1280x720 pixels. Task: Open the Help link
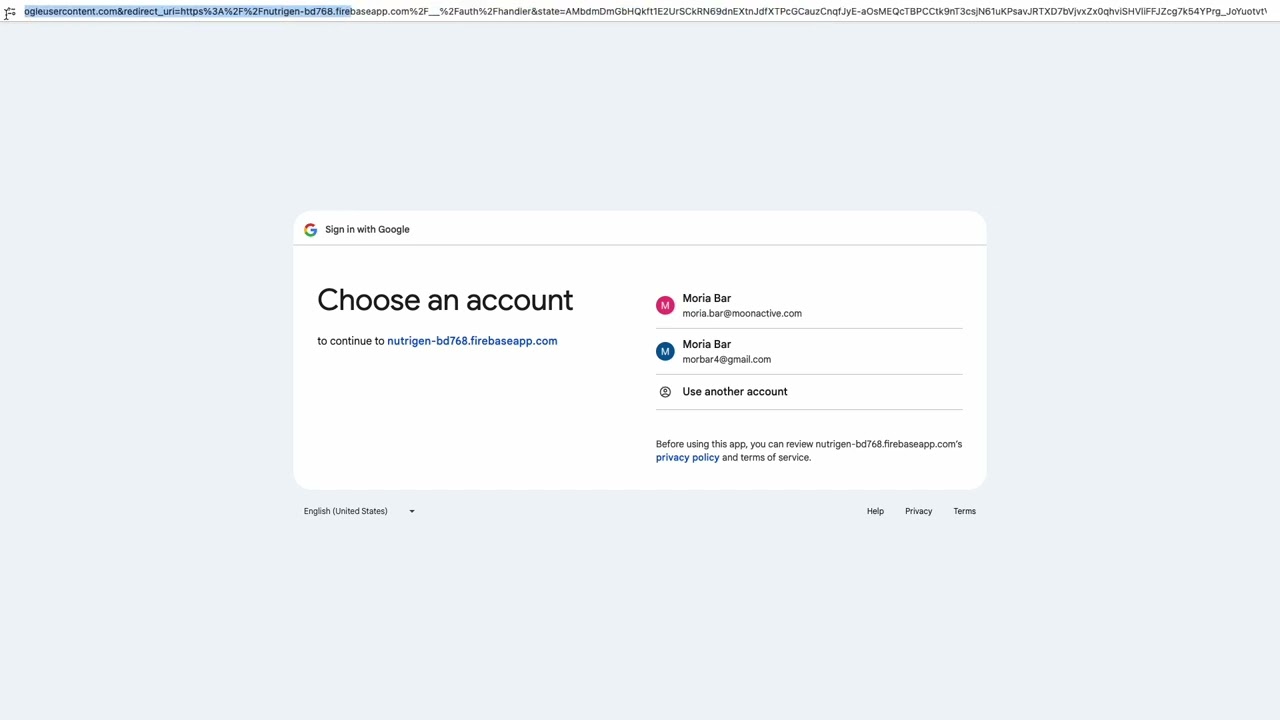pos(875,511)
